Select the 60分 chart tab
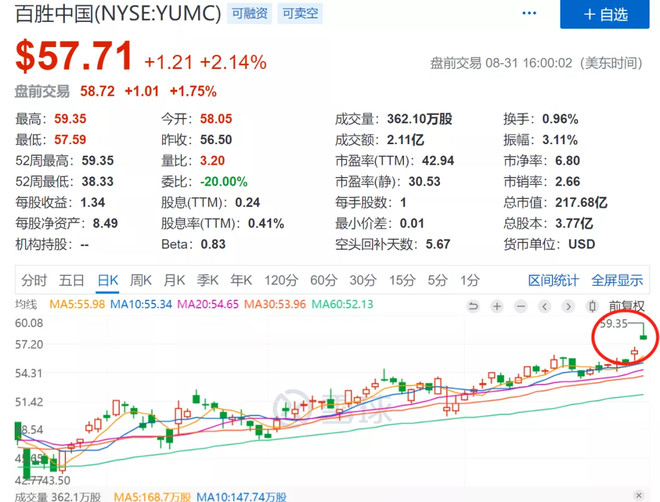Image resolution: width=660 pixels, height=502 pixels. click(x=324, y=280)
